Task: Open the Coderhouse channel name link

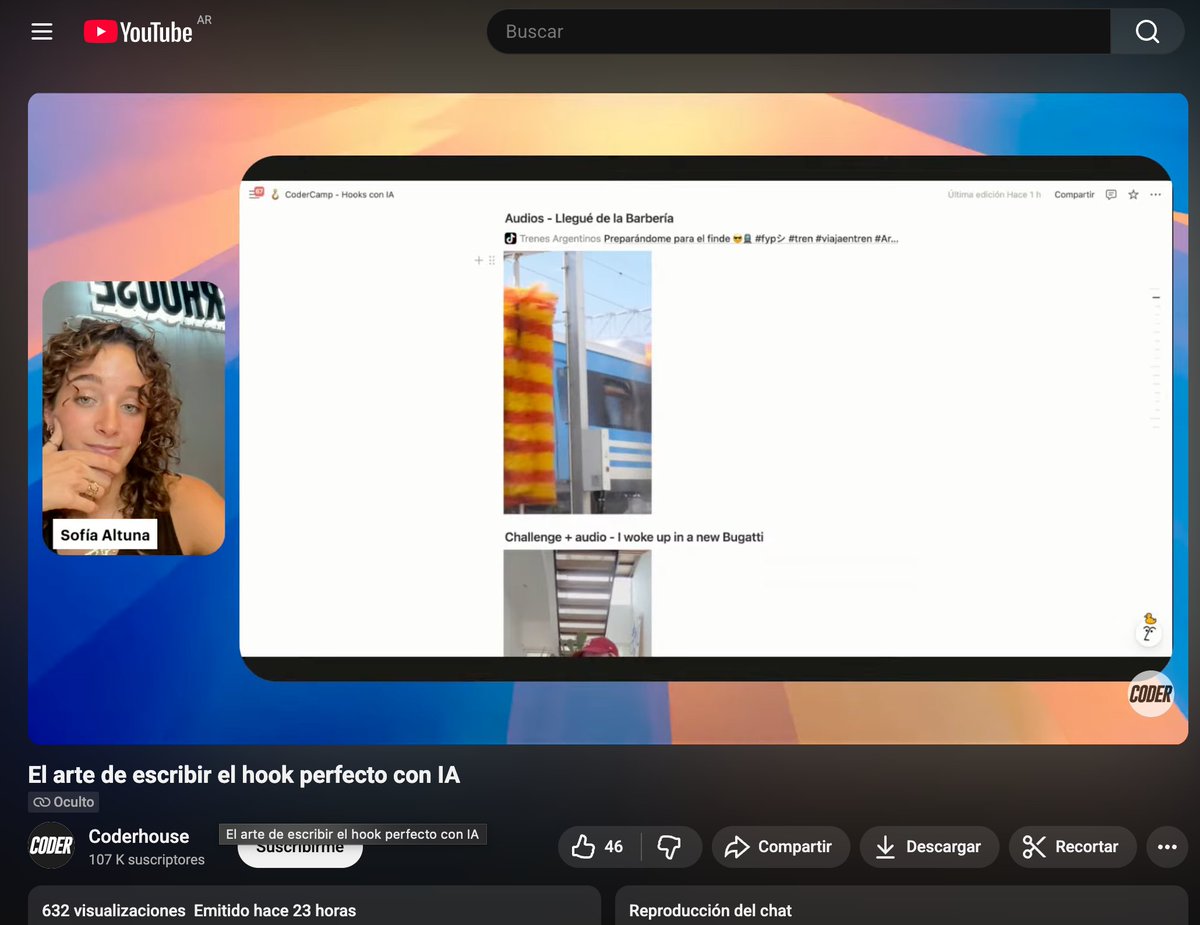Action: tap(139, 836)
